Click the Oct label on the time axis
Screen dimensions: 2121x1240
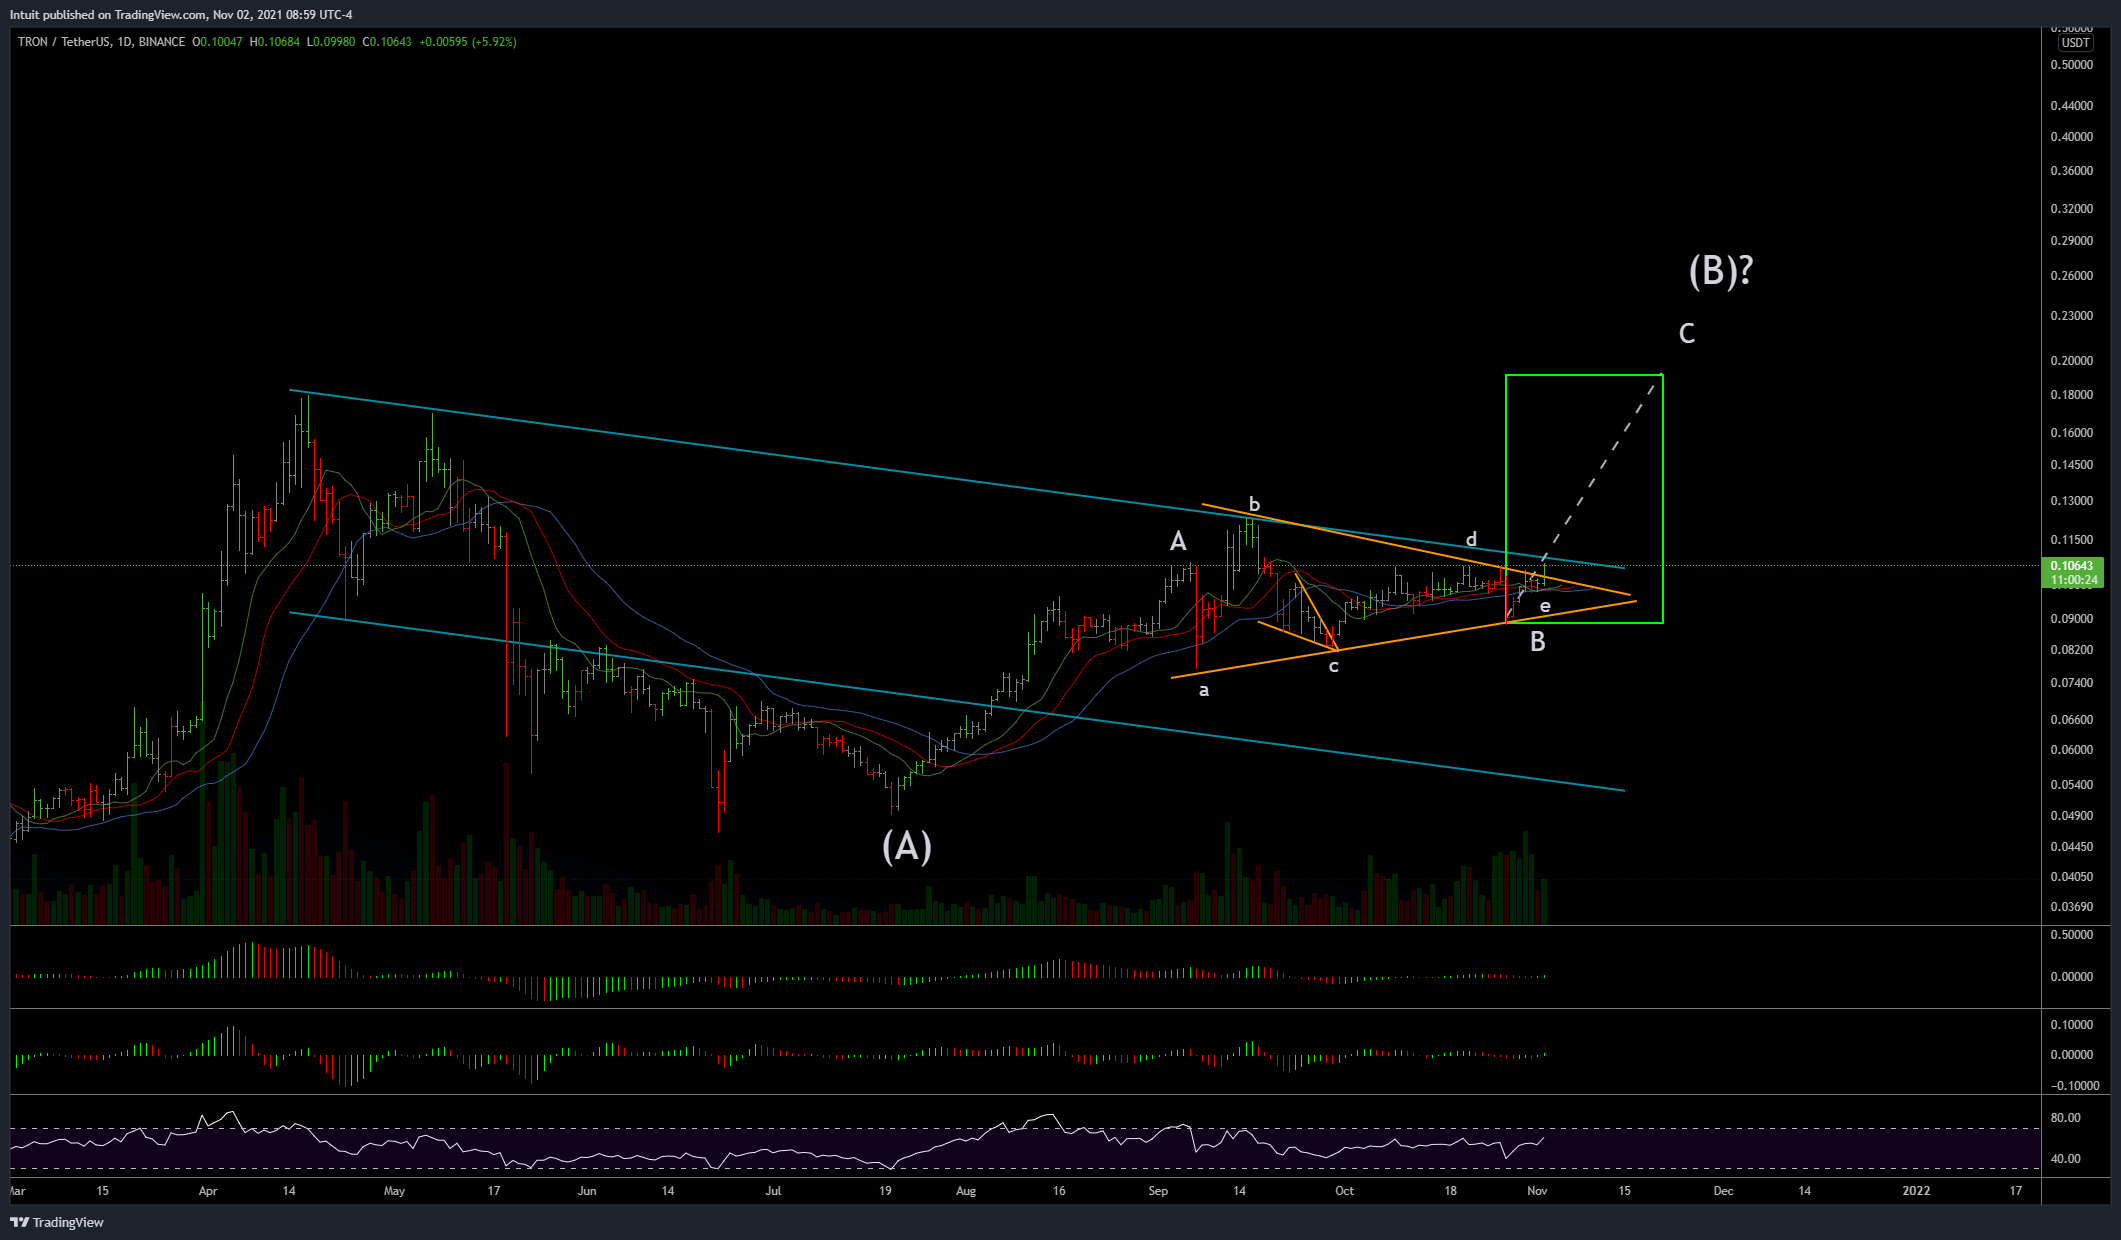1344,1191
